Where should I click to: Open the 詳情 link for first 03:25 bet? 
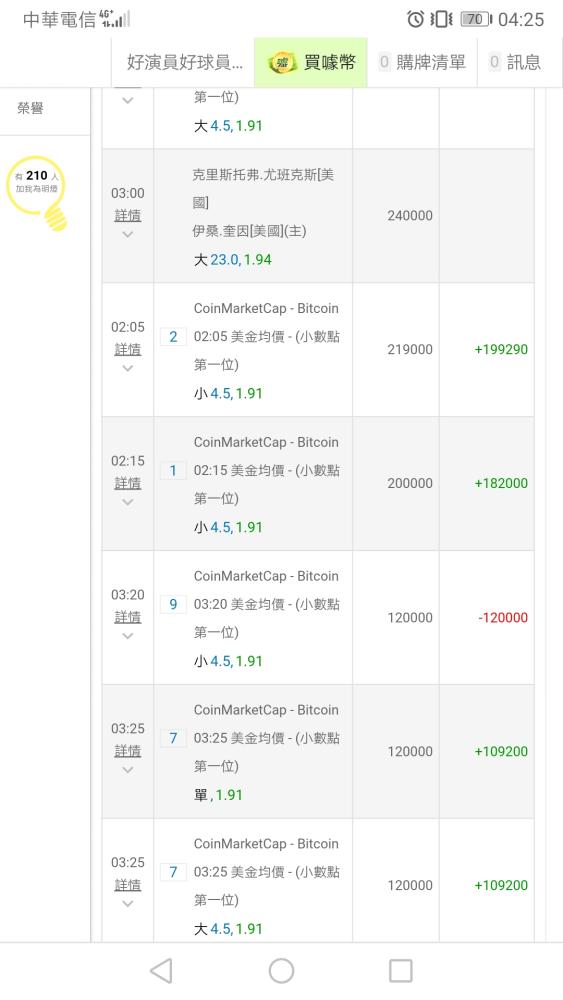click(128, 751)
